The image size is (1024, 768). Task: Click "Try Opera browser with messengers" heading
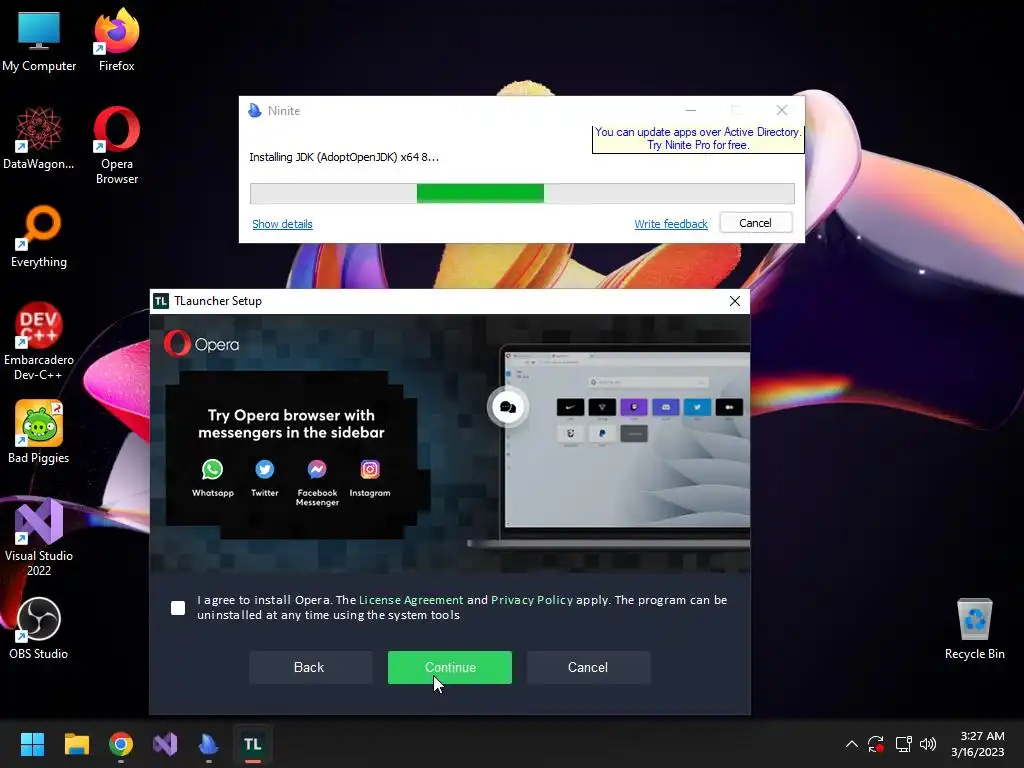291,424
